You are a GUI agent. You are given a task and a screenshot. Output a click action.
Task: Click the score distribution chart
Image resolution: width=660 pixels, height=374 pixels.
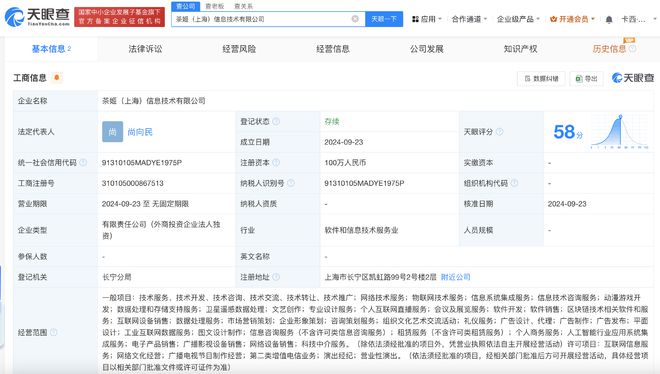tap(620, 132)
